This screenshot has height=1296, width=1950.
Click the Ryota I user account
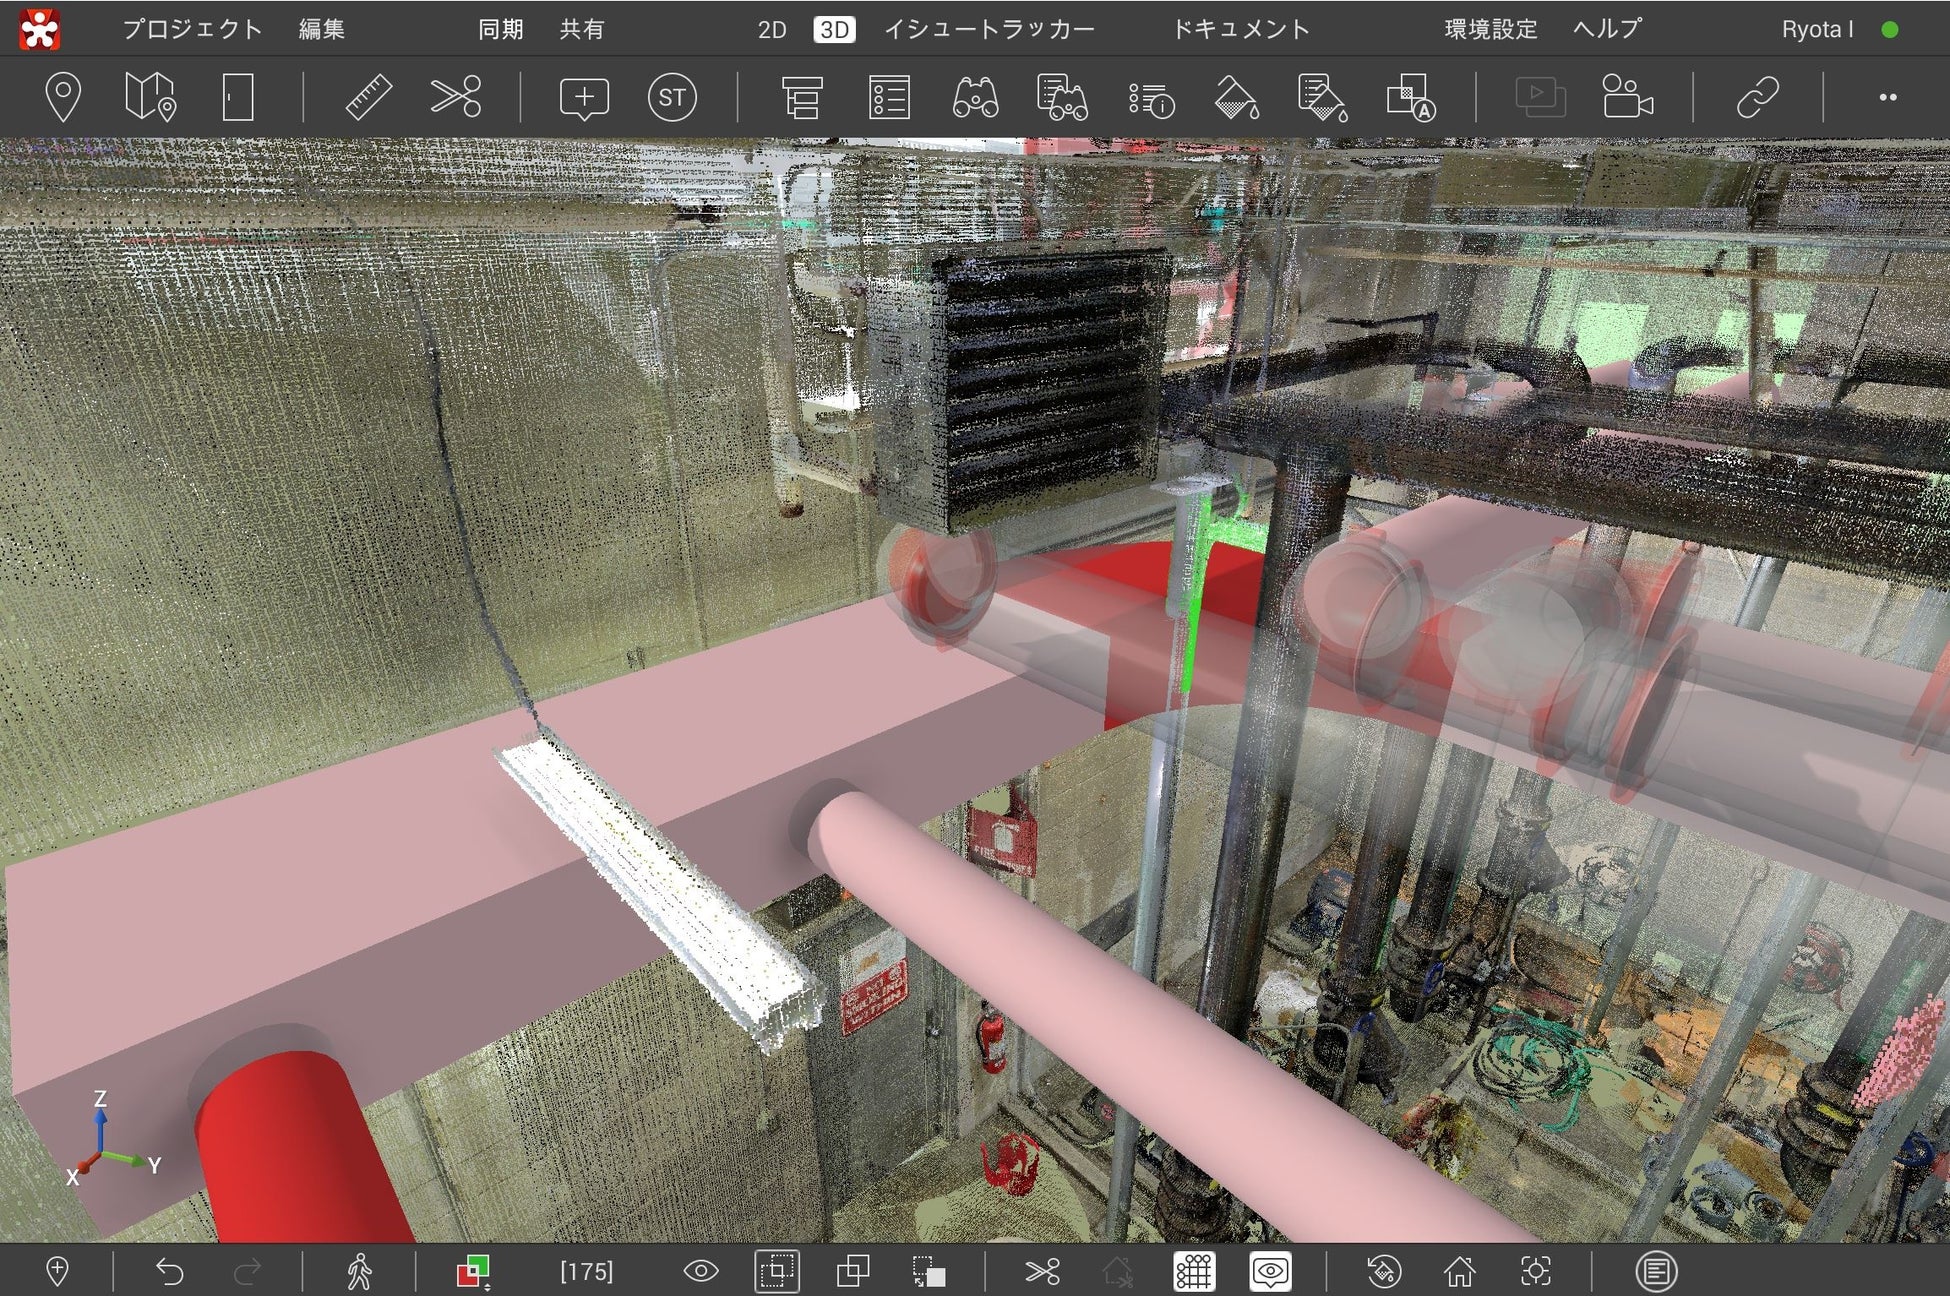pyautogui.click(x=1817, y=29)
